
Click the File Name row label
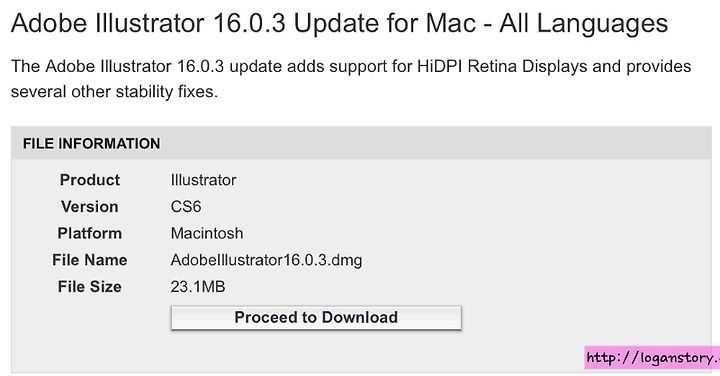[x=90, y=260]
